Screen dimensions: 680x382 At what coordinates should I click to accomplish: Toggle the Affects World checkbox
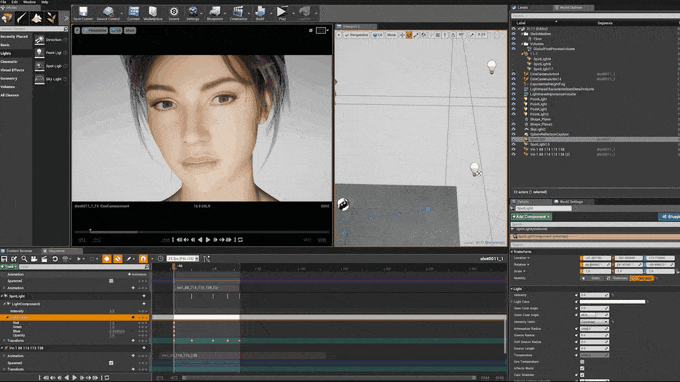[x=582, y=368]
